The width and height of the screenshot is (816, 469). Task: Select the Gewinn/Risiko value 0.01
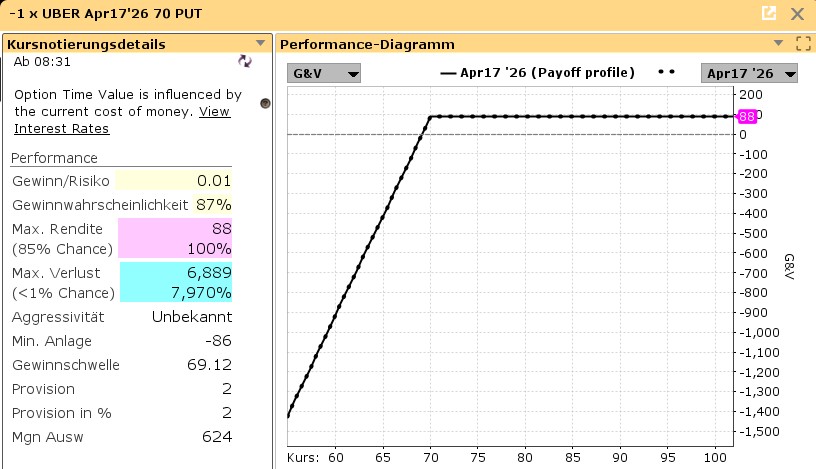tap(214, 181)
